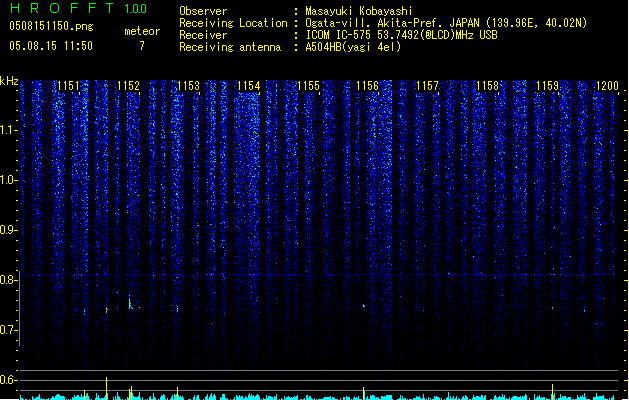Click the meteor echo near 1156
Viewport: 629px width, 400px height.
[x=364, y=306]
